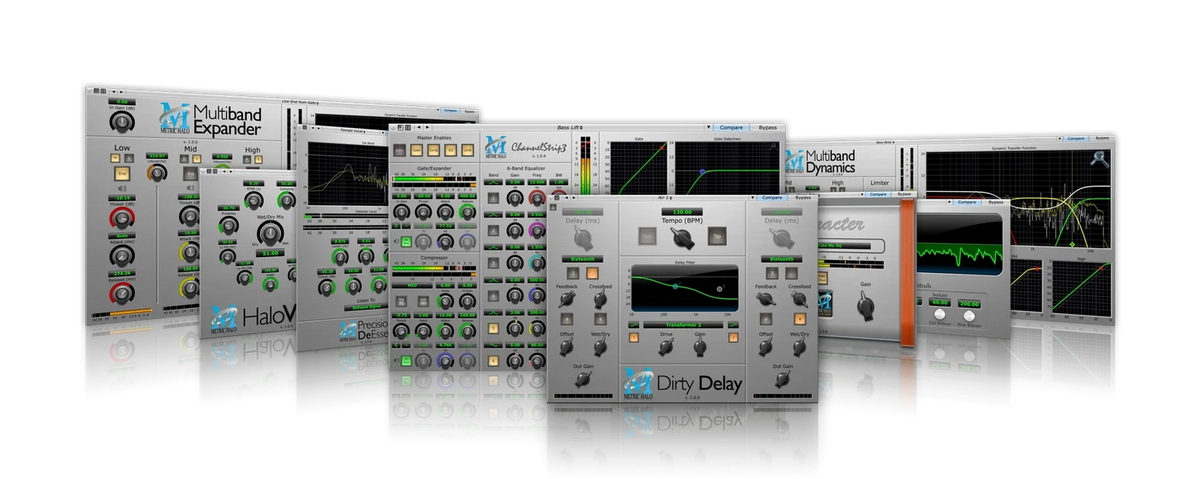
Task: Click Compare in ChannelStrip3 header
Action: (x=733, y=127)
